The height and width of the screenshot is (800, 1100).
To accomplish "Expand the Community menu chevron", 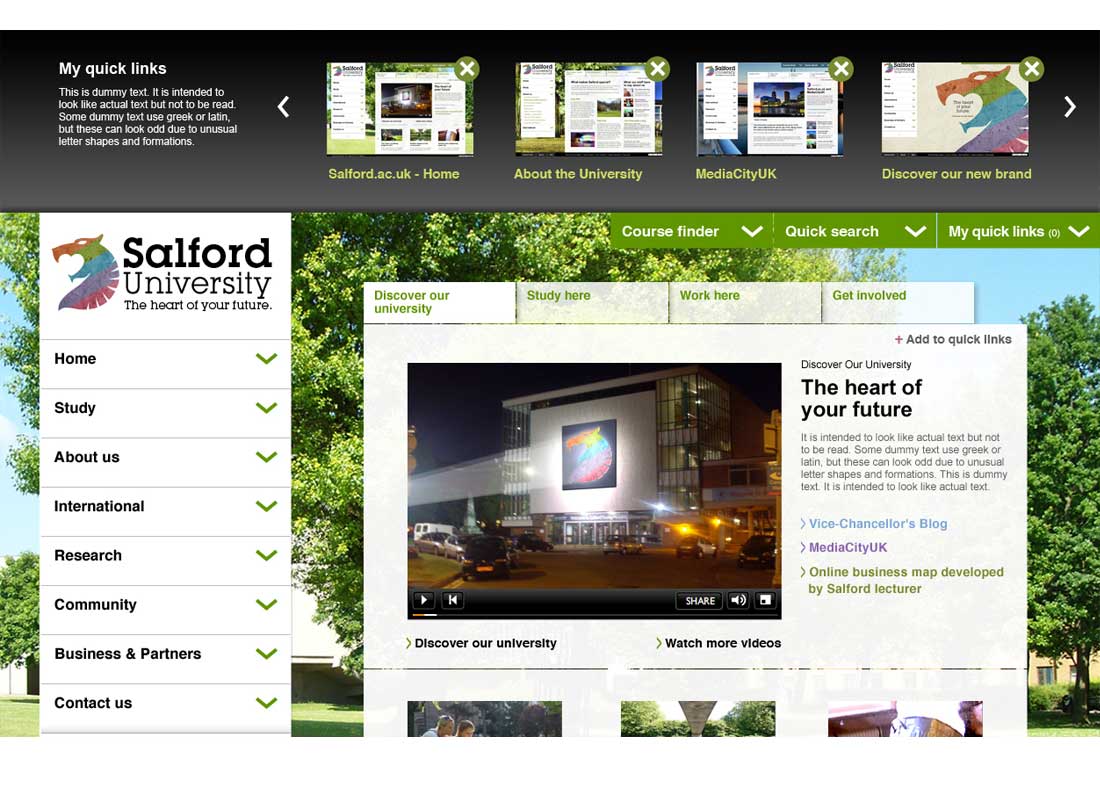I will coord(267,604).
